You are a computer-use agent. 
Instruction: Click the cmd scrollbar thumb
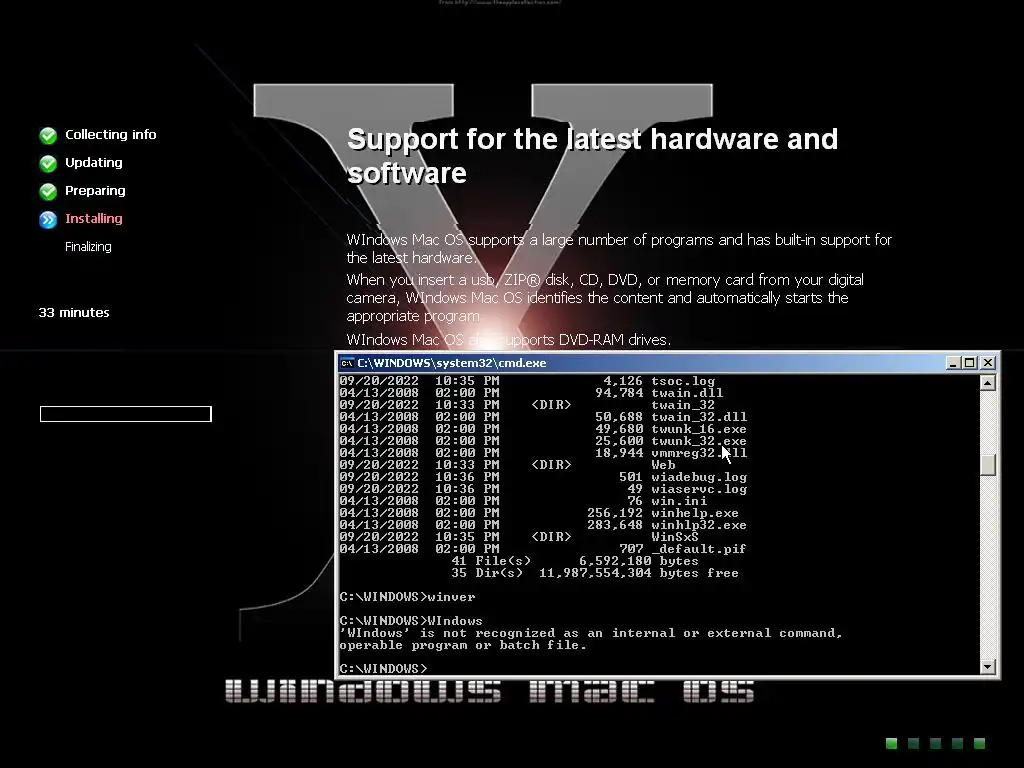(x=987, y=464)
